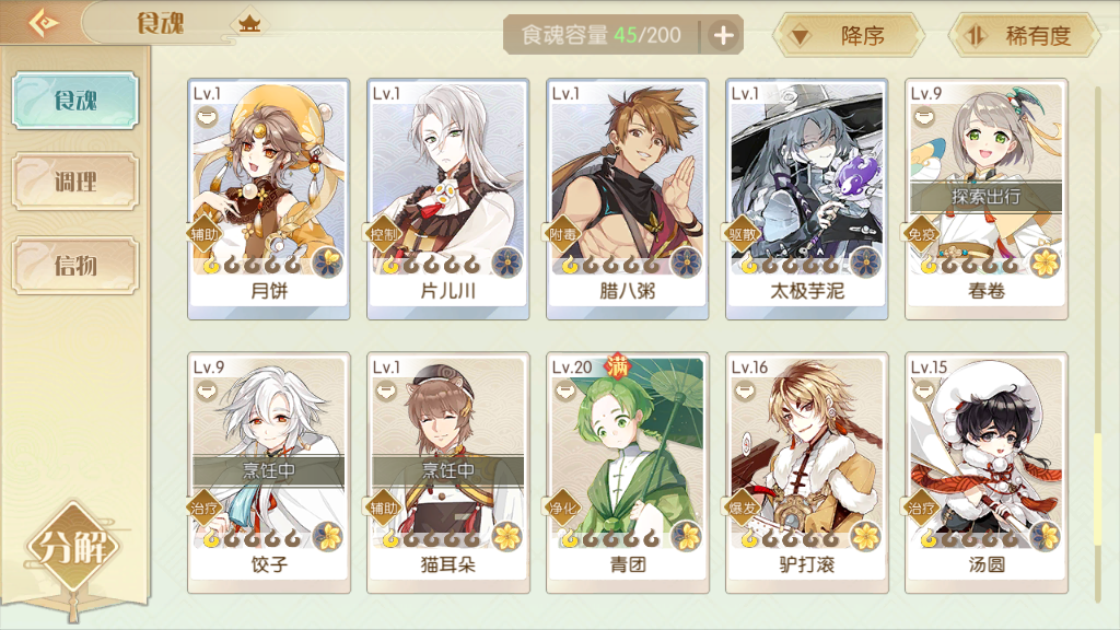The height and width of the screenshot is (630, 1120).
Task: Tap the flower rarity emblem on 春卷
Action: 1045,263
